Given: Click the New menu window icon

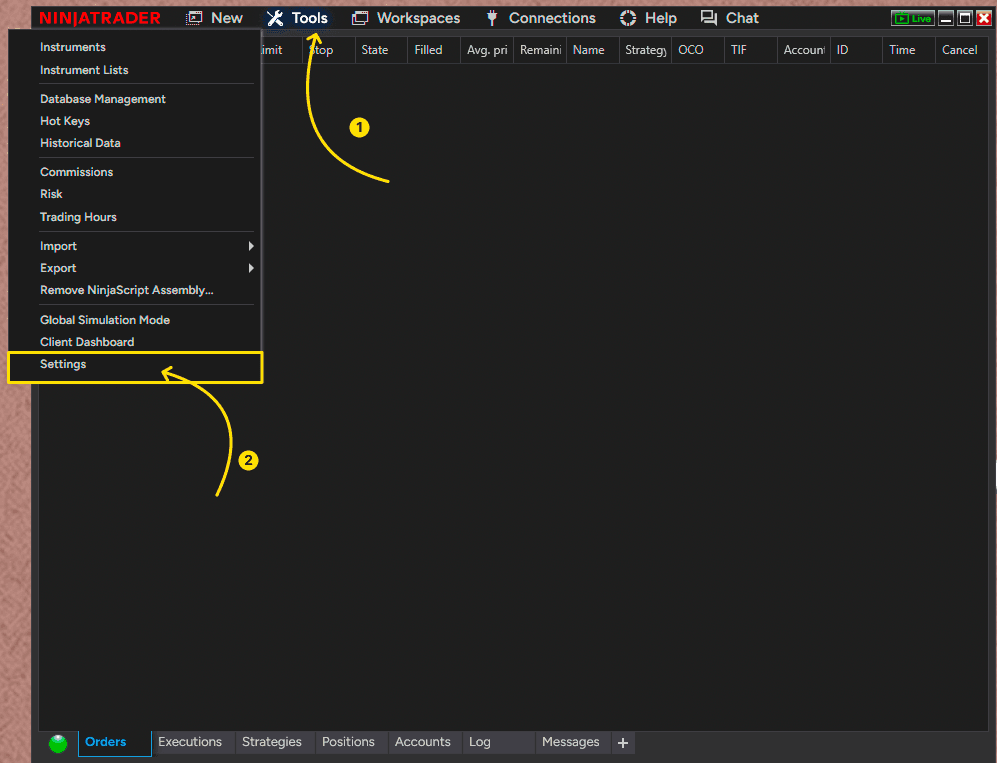Looking at the screenshot, I should coord(194,18).
